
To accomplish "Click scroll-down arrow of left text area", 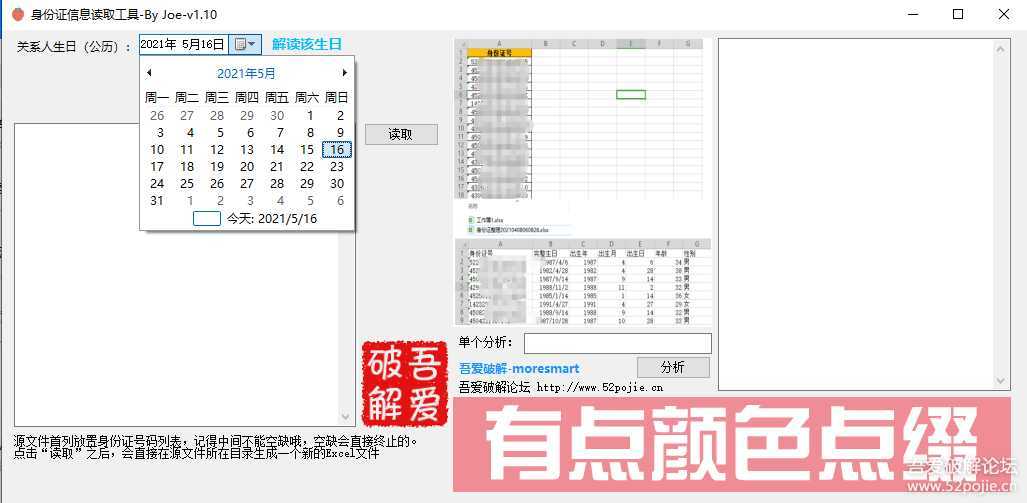I will [x=346, y=417].
